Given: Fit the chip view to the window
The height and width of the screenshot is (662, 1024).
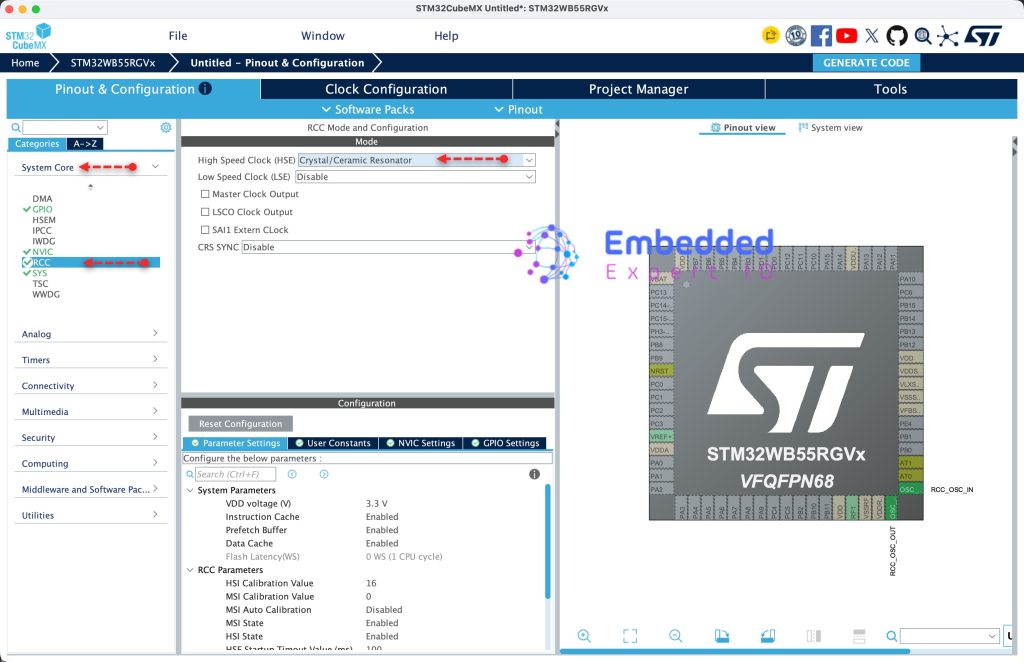Looking at the screenshot, I should [630, 636].
